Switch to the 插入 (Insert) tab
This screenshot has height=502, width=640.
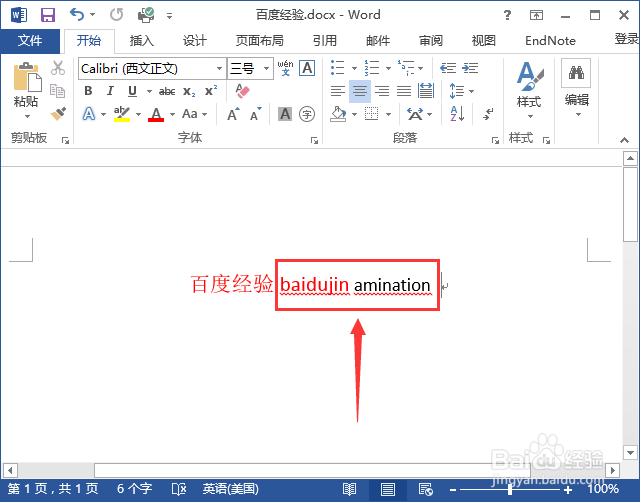point(142,40)
